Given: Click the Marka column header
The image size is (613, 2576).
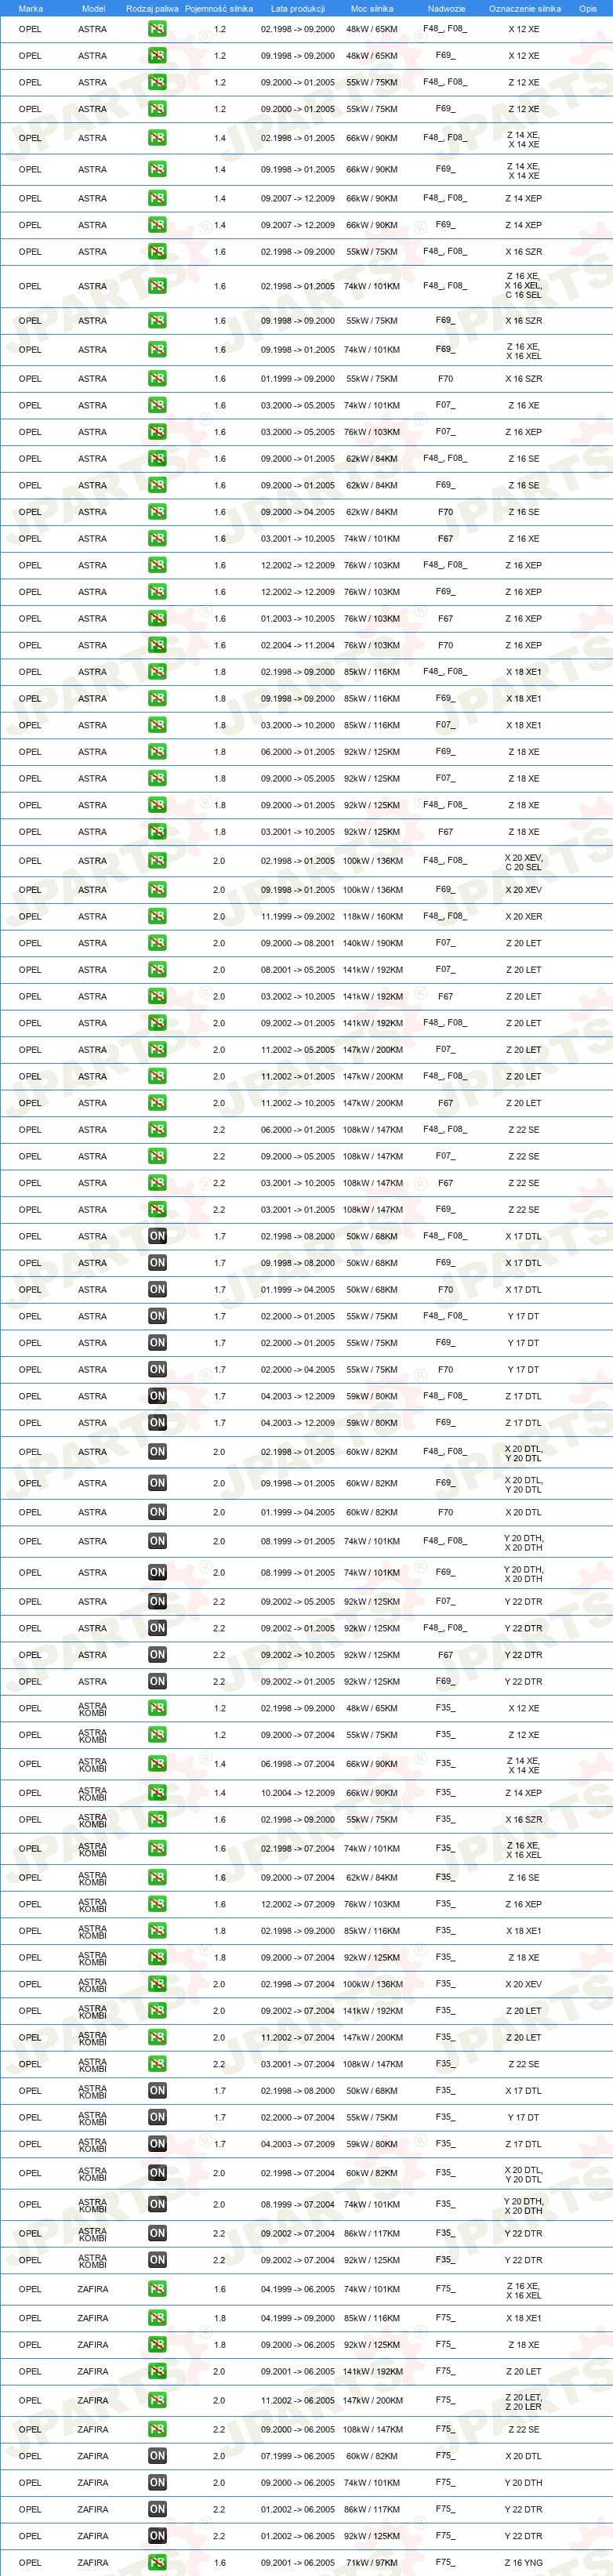Looking at the screenshot, I should (30, 8).
